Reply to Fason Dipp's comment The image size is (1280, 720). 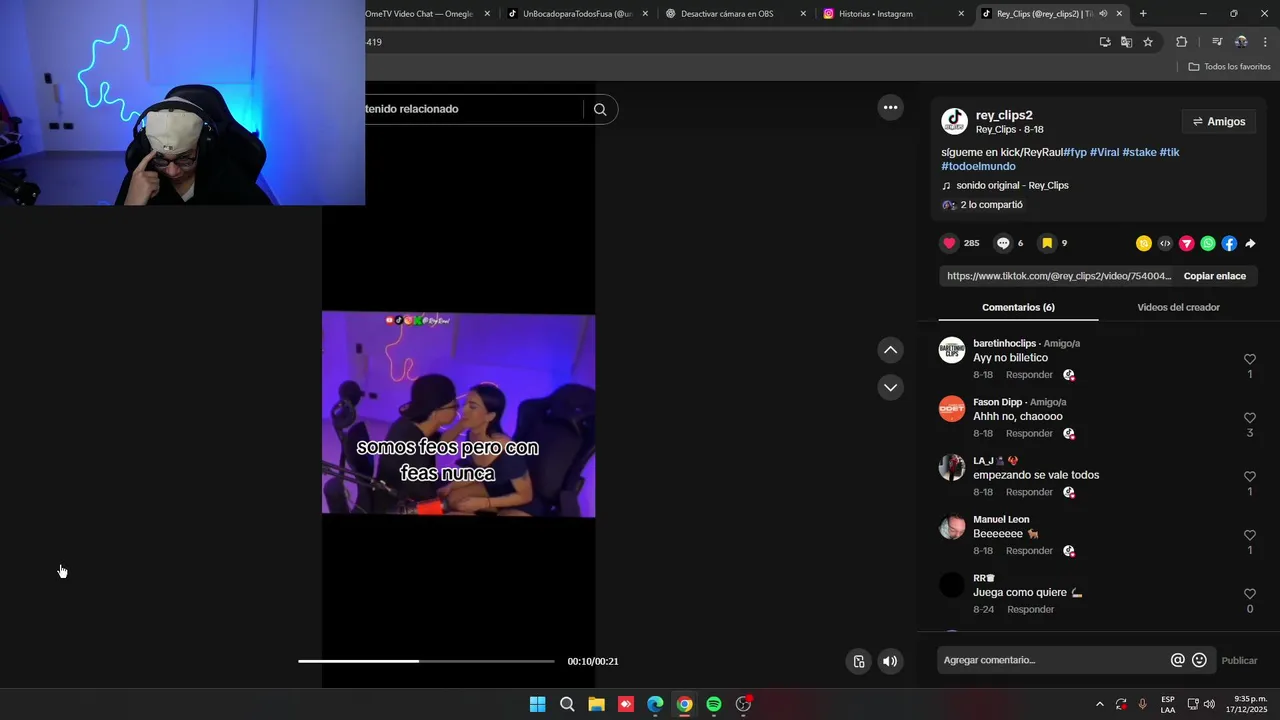(x=1029, y=433)
